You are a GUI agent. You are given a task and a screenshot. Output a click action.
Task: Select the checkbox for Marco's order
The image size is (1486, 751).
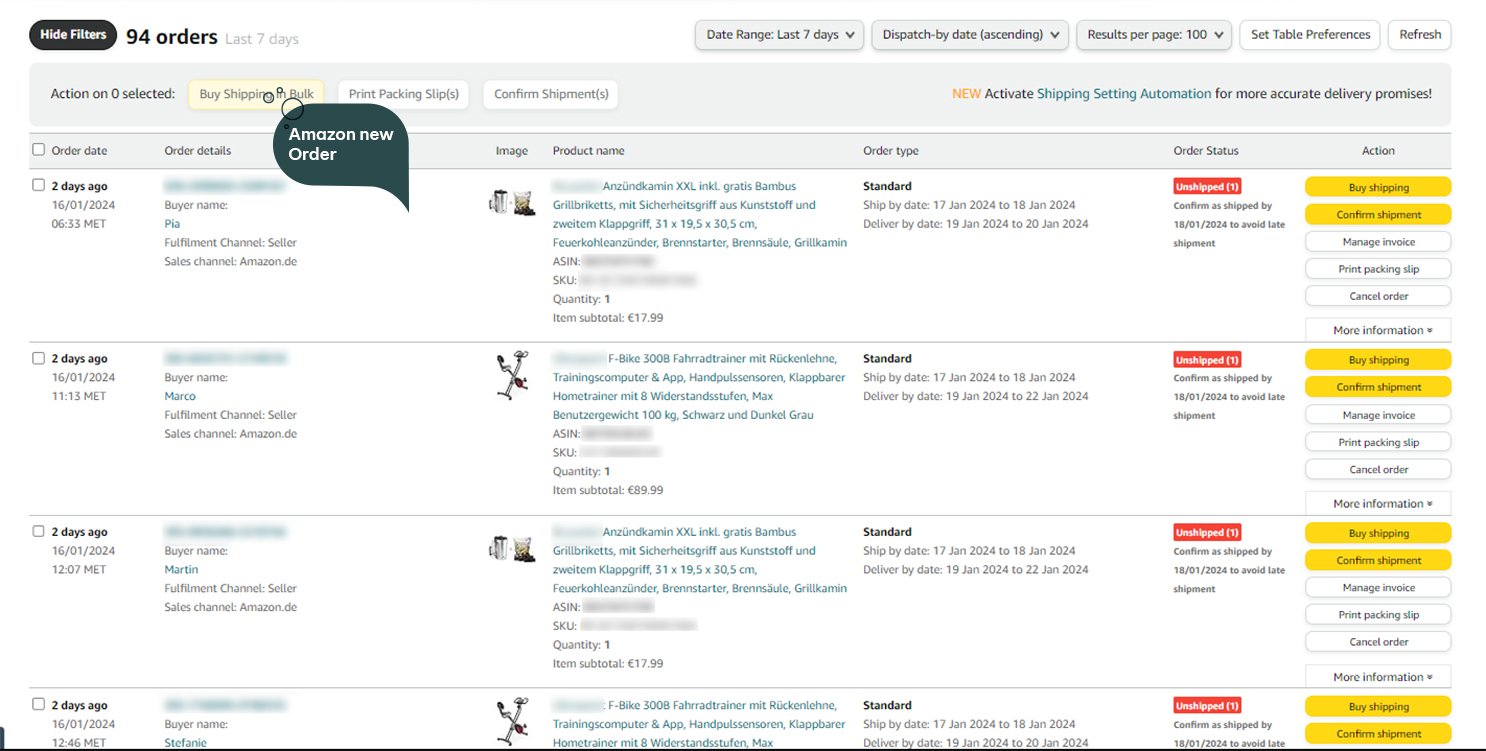click(39, 358)
